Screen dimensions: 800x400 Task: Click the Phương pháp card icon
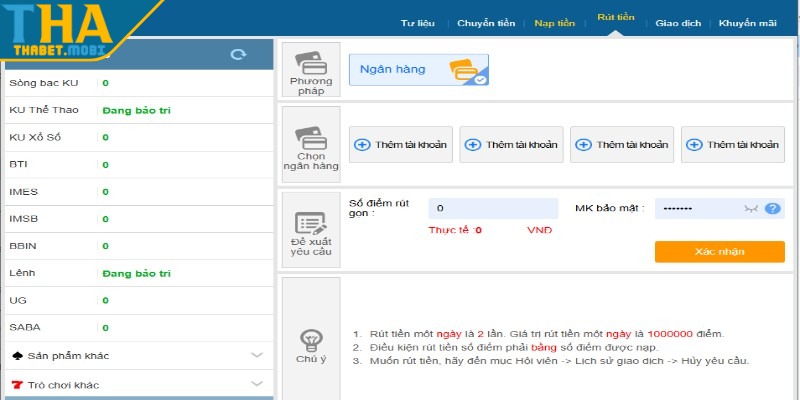311,62
